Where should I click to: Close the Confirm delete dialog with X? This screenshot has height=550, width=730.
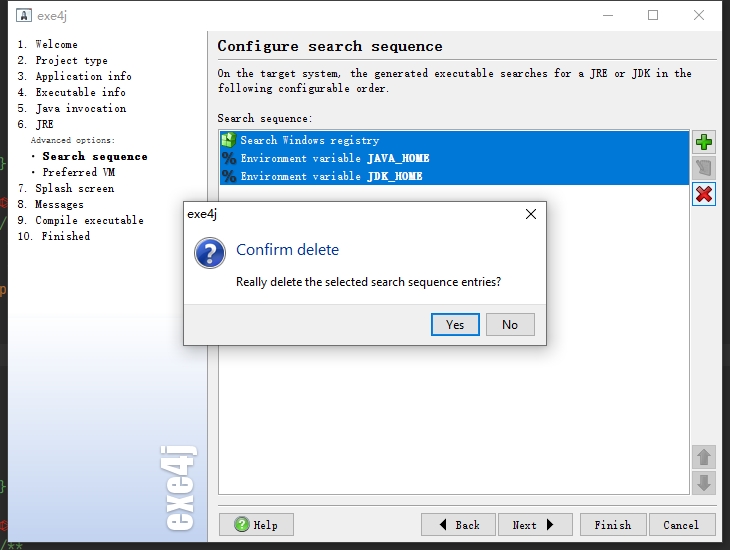pyautogui.click(x=531, y=214)
